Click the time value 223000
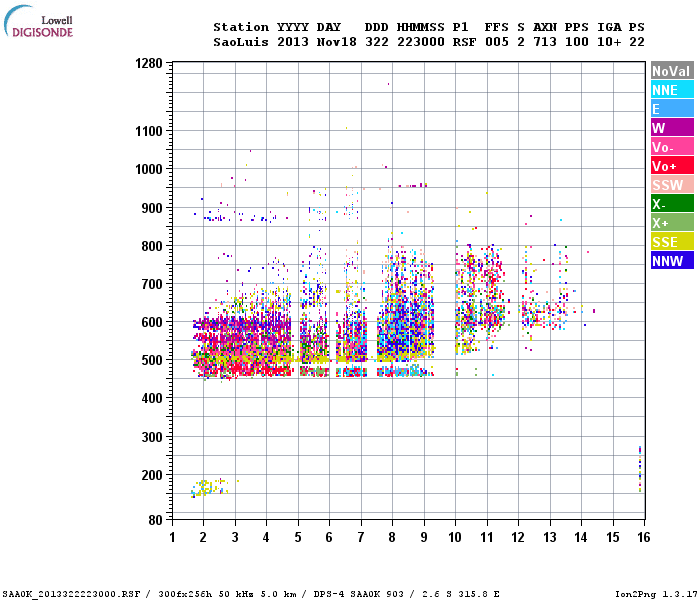The width and height of the screenshot is (700, 600). pyautogui.click(x=421, y=42)
